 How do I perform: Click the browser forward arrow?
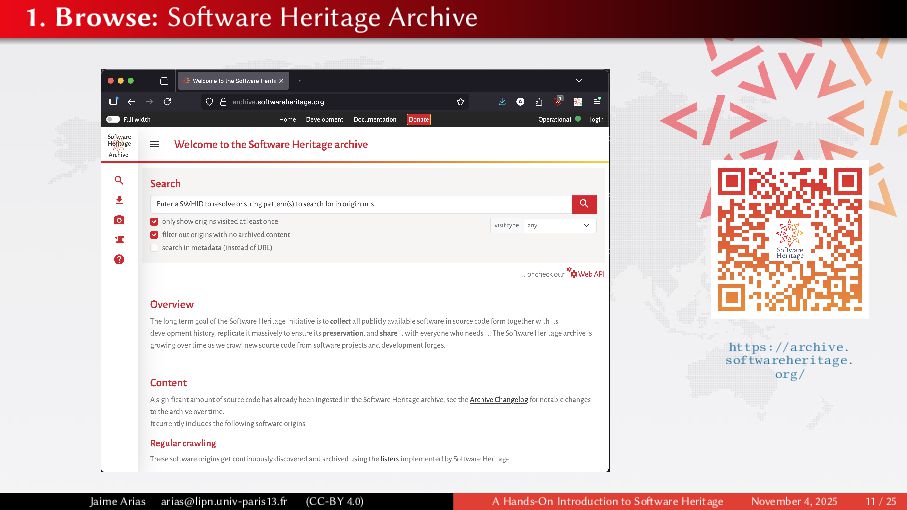point(149,102)
